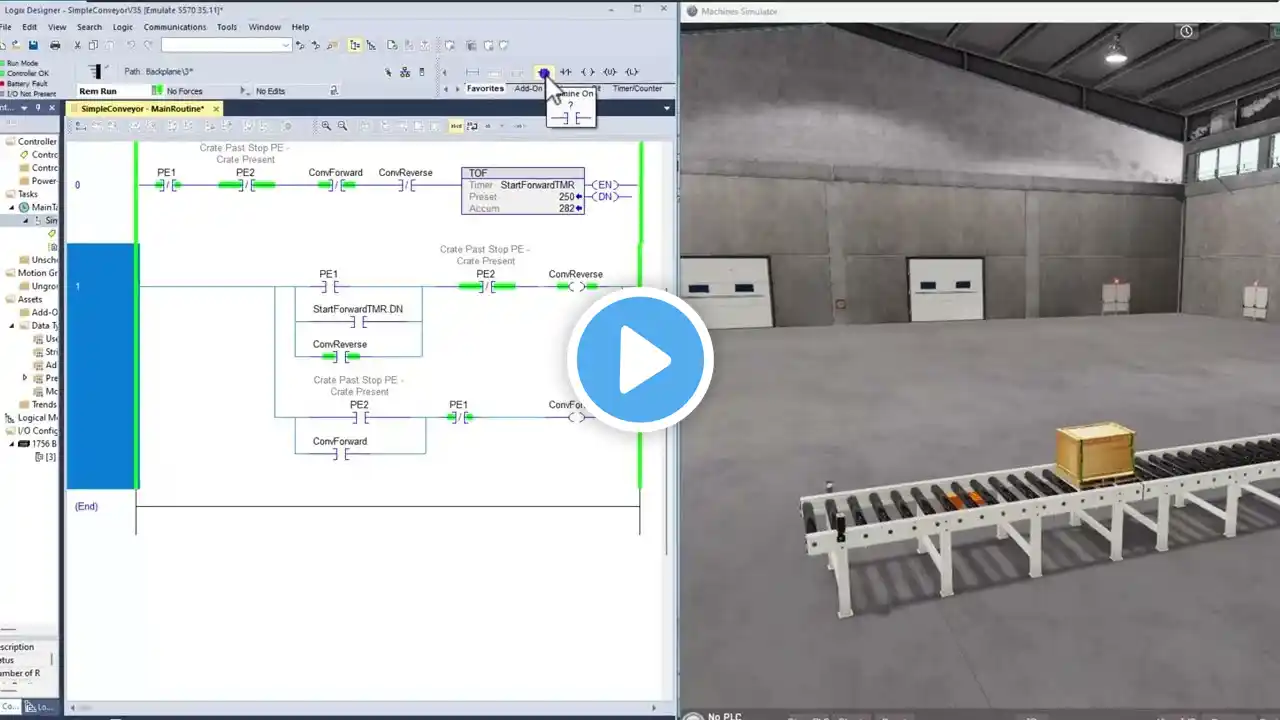Collapse the MainTask tree node

coord(13,207)
